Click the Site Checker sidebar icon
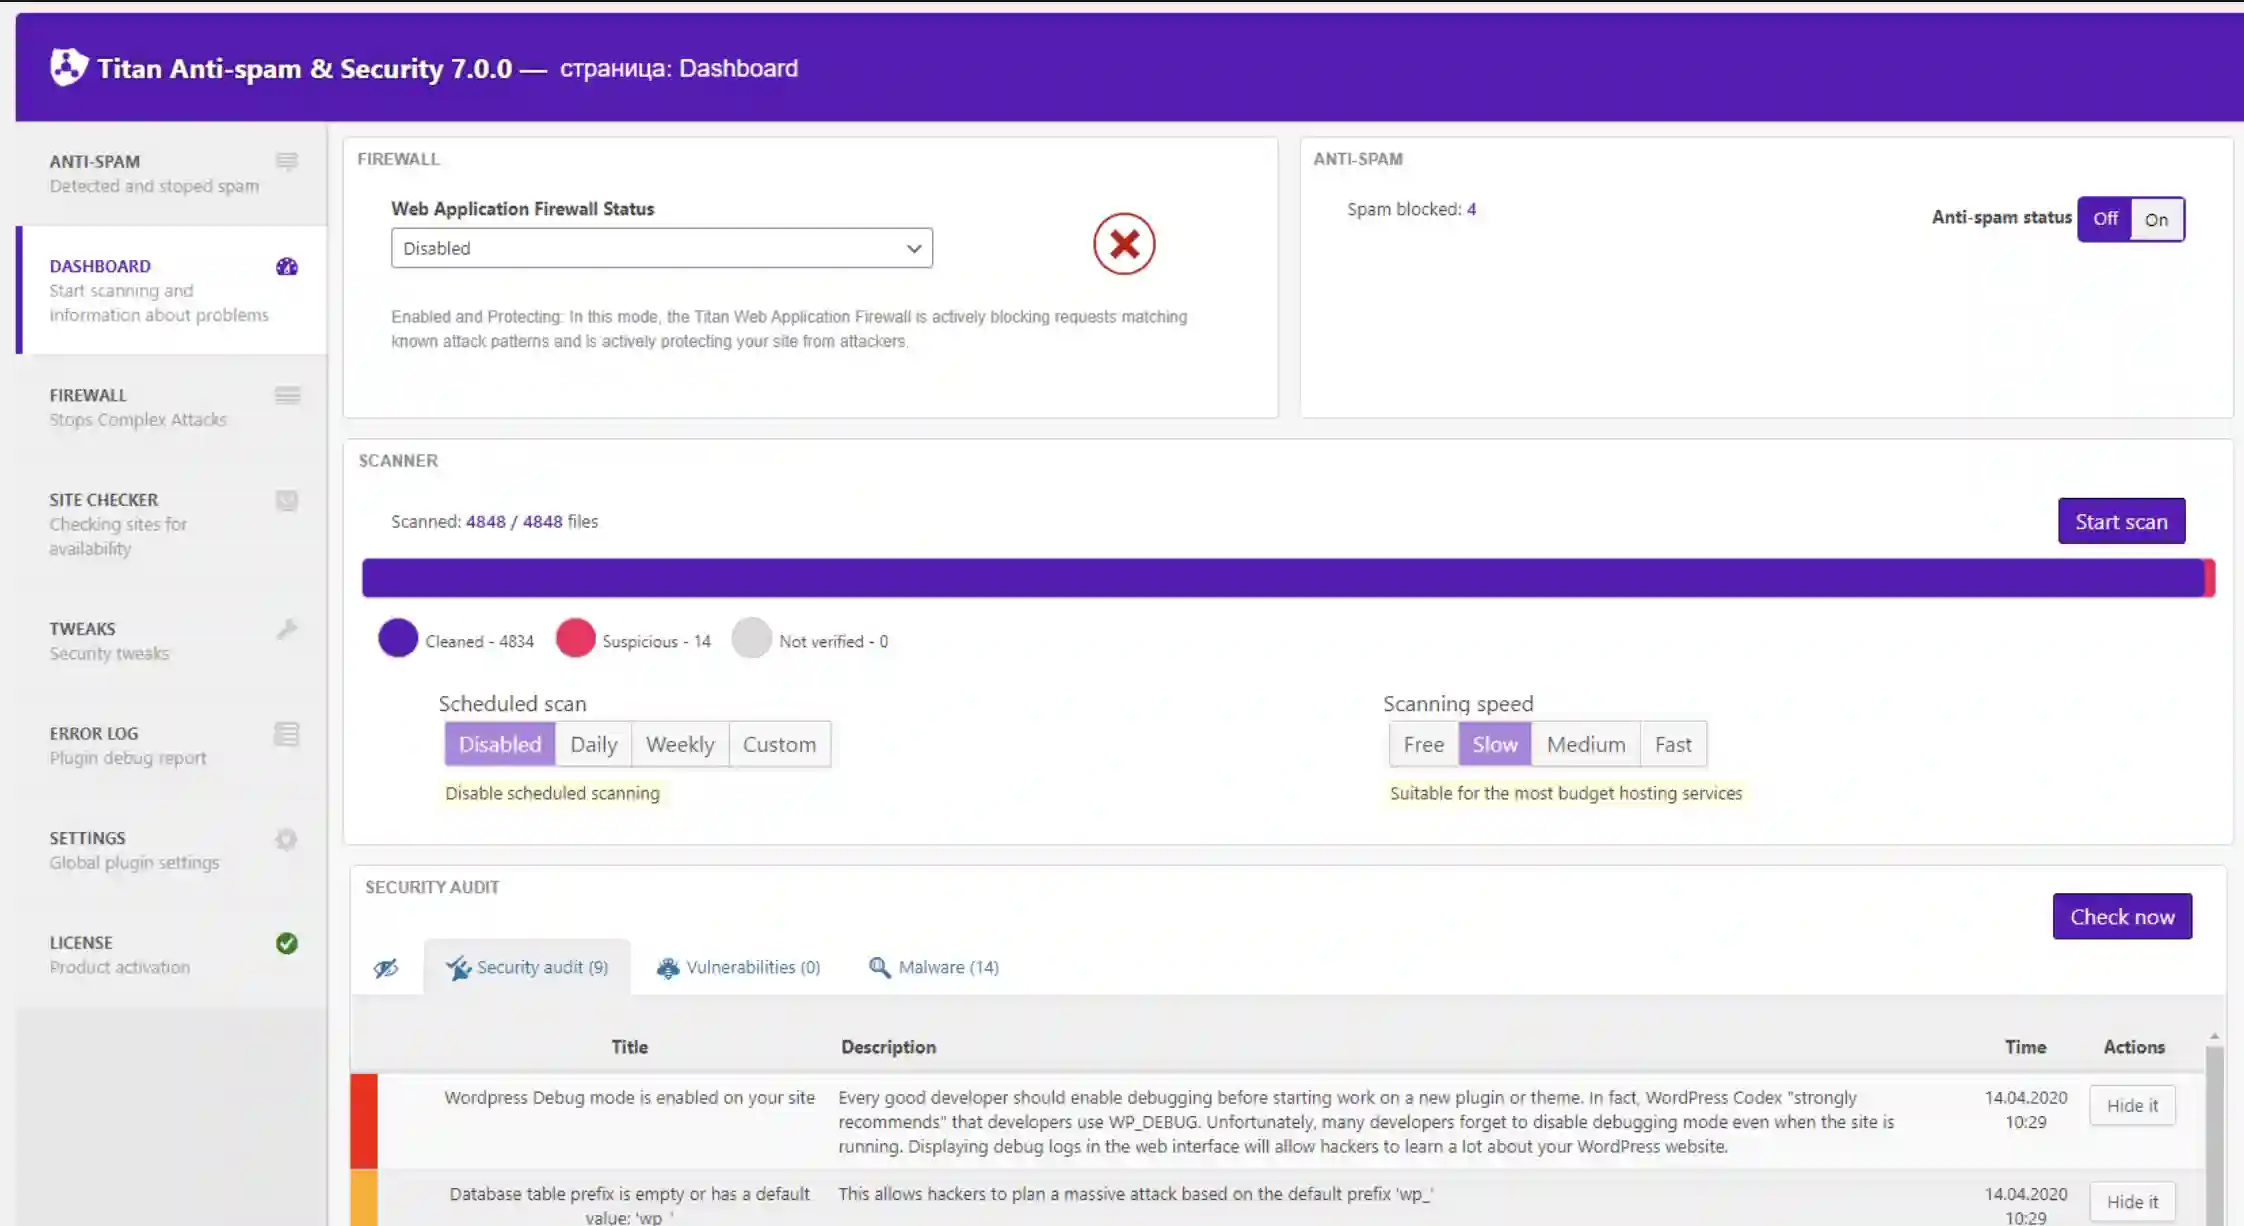2244x1226 pixels. [x=287, y=500]
